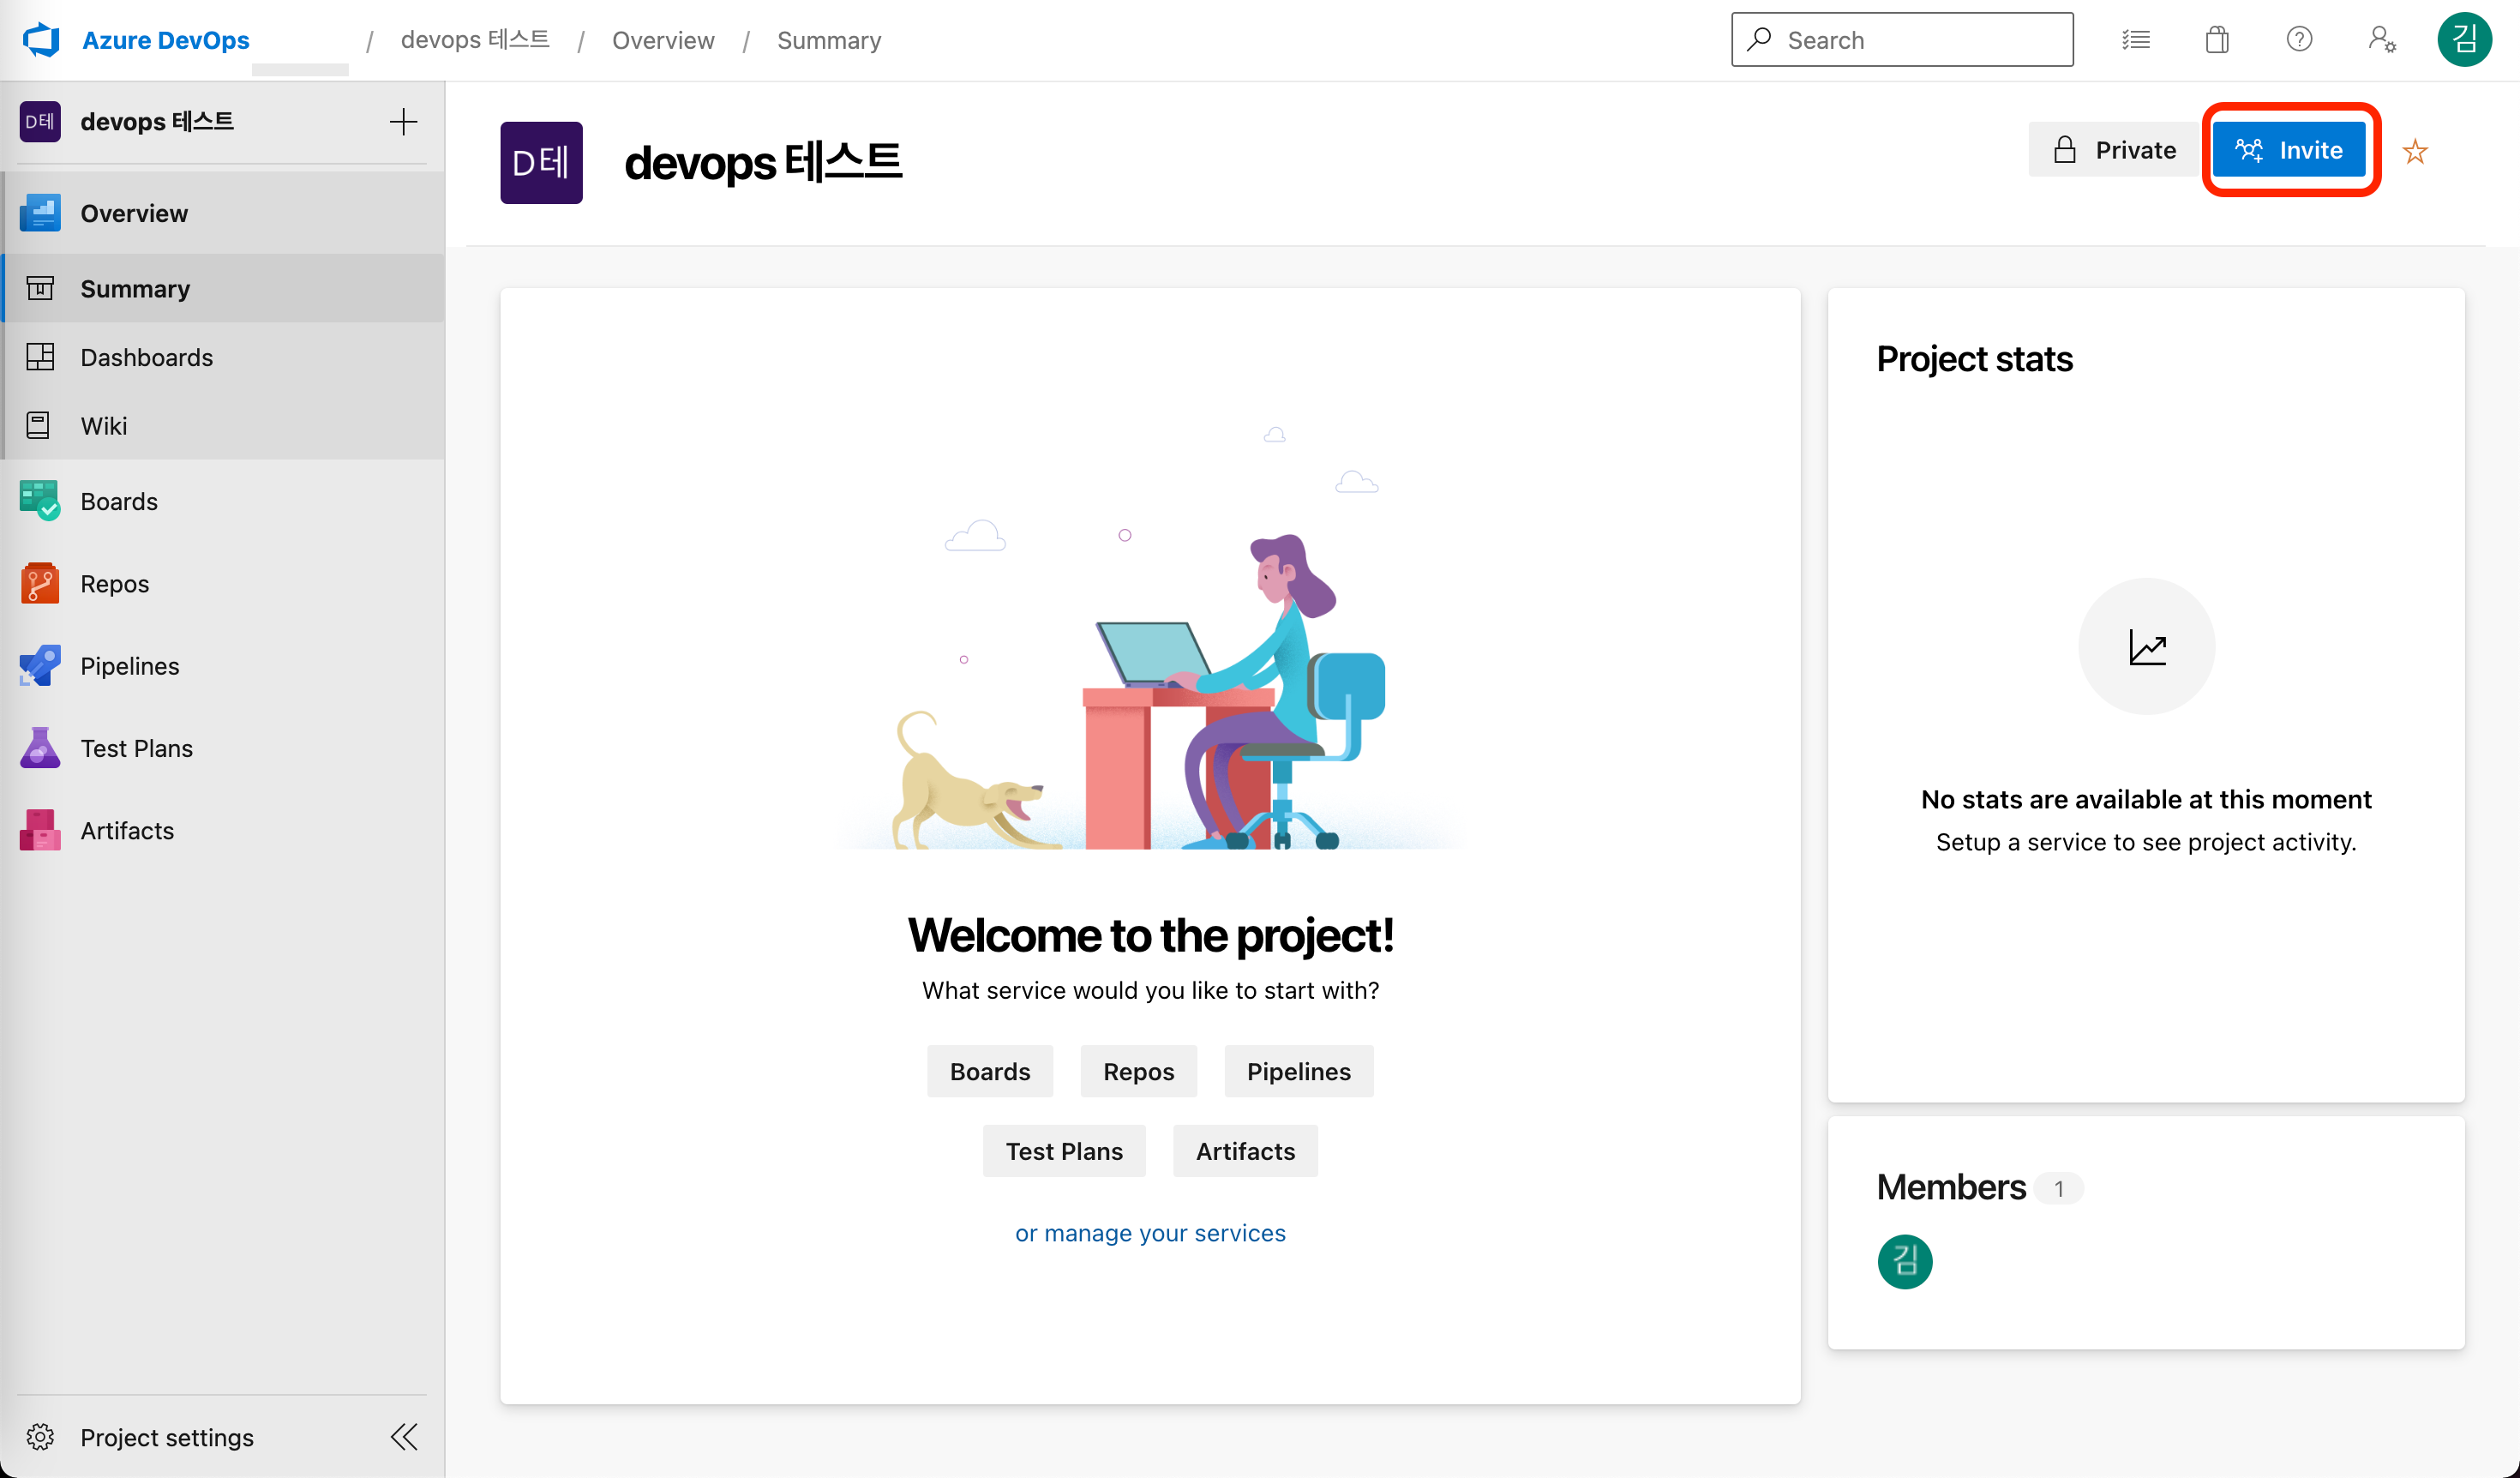
Task: Open the work items list icon
Action: coord(2136,40)
